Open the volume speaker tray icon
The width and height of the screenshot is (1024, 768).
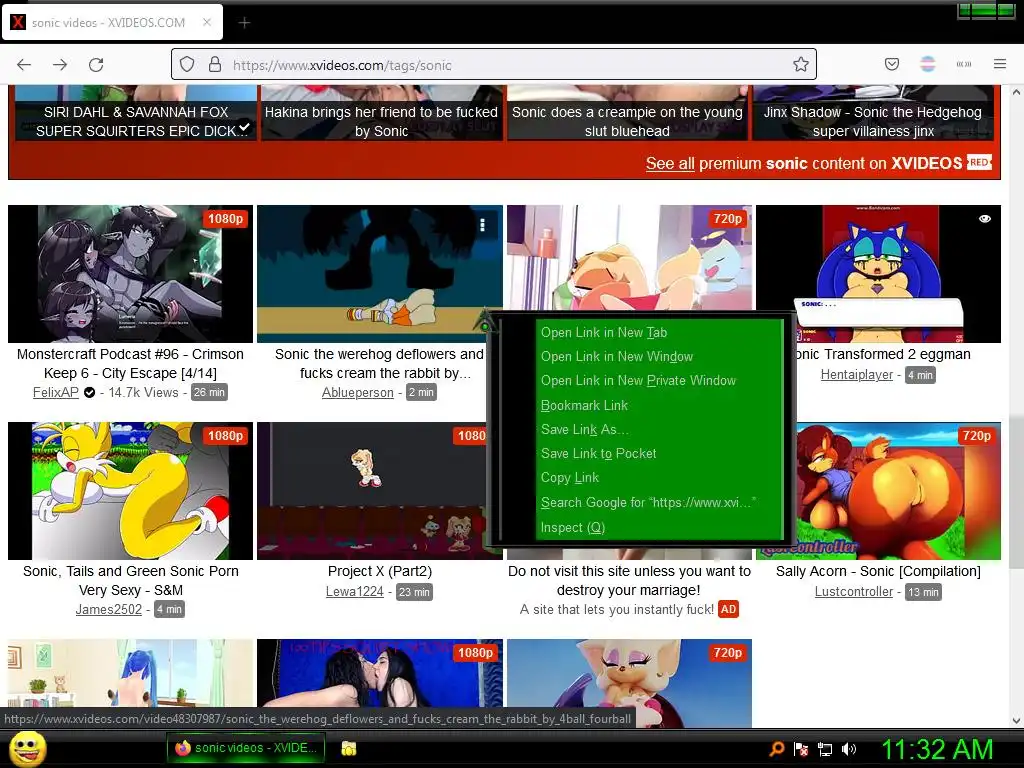pyautogui.click(x=848, y=749)
